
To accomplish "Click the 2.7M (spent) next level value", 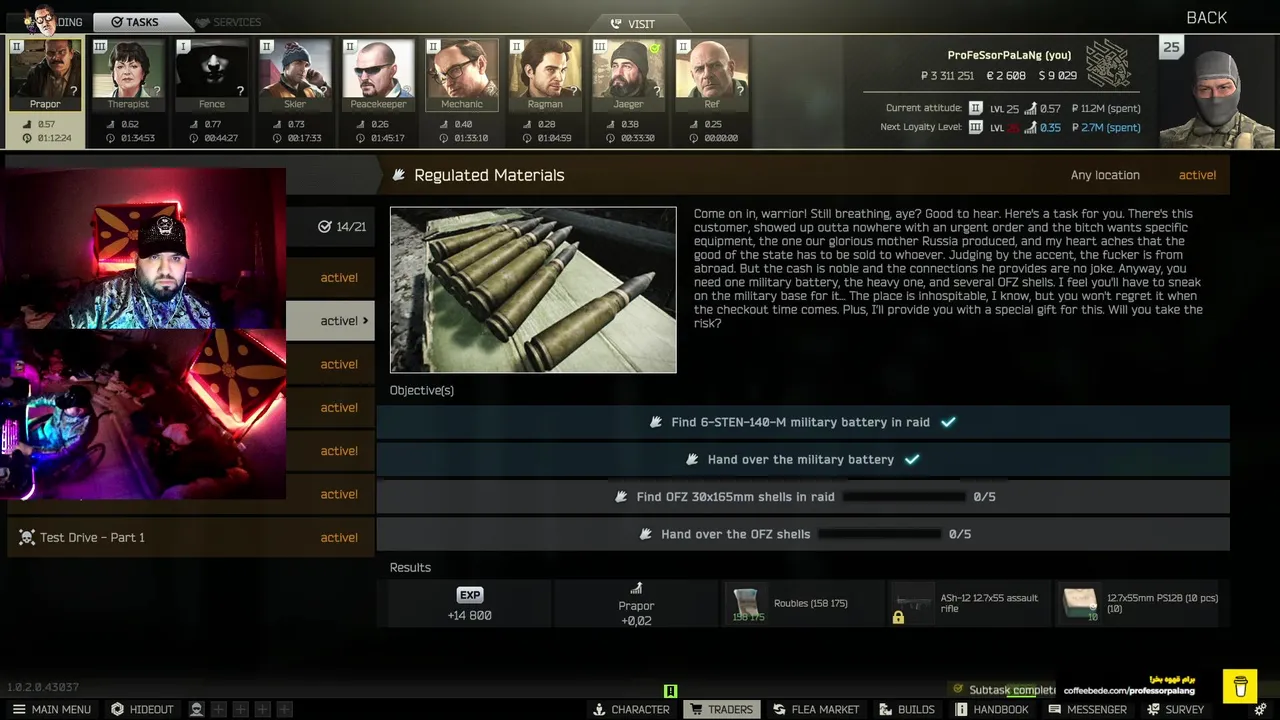I will pos(1106,127).
